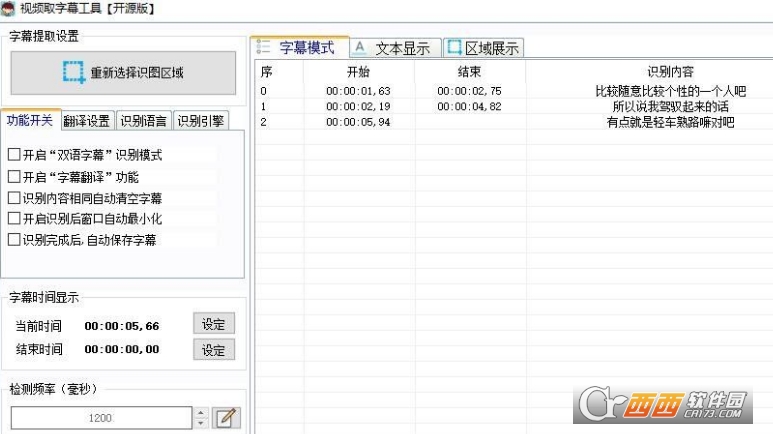This screenshot has width=773, height=434.
Task: Switch to the 功能开关 tab
Action: point(30,120)
